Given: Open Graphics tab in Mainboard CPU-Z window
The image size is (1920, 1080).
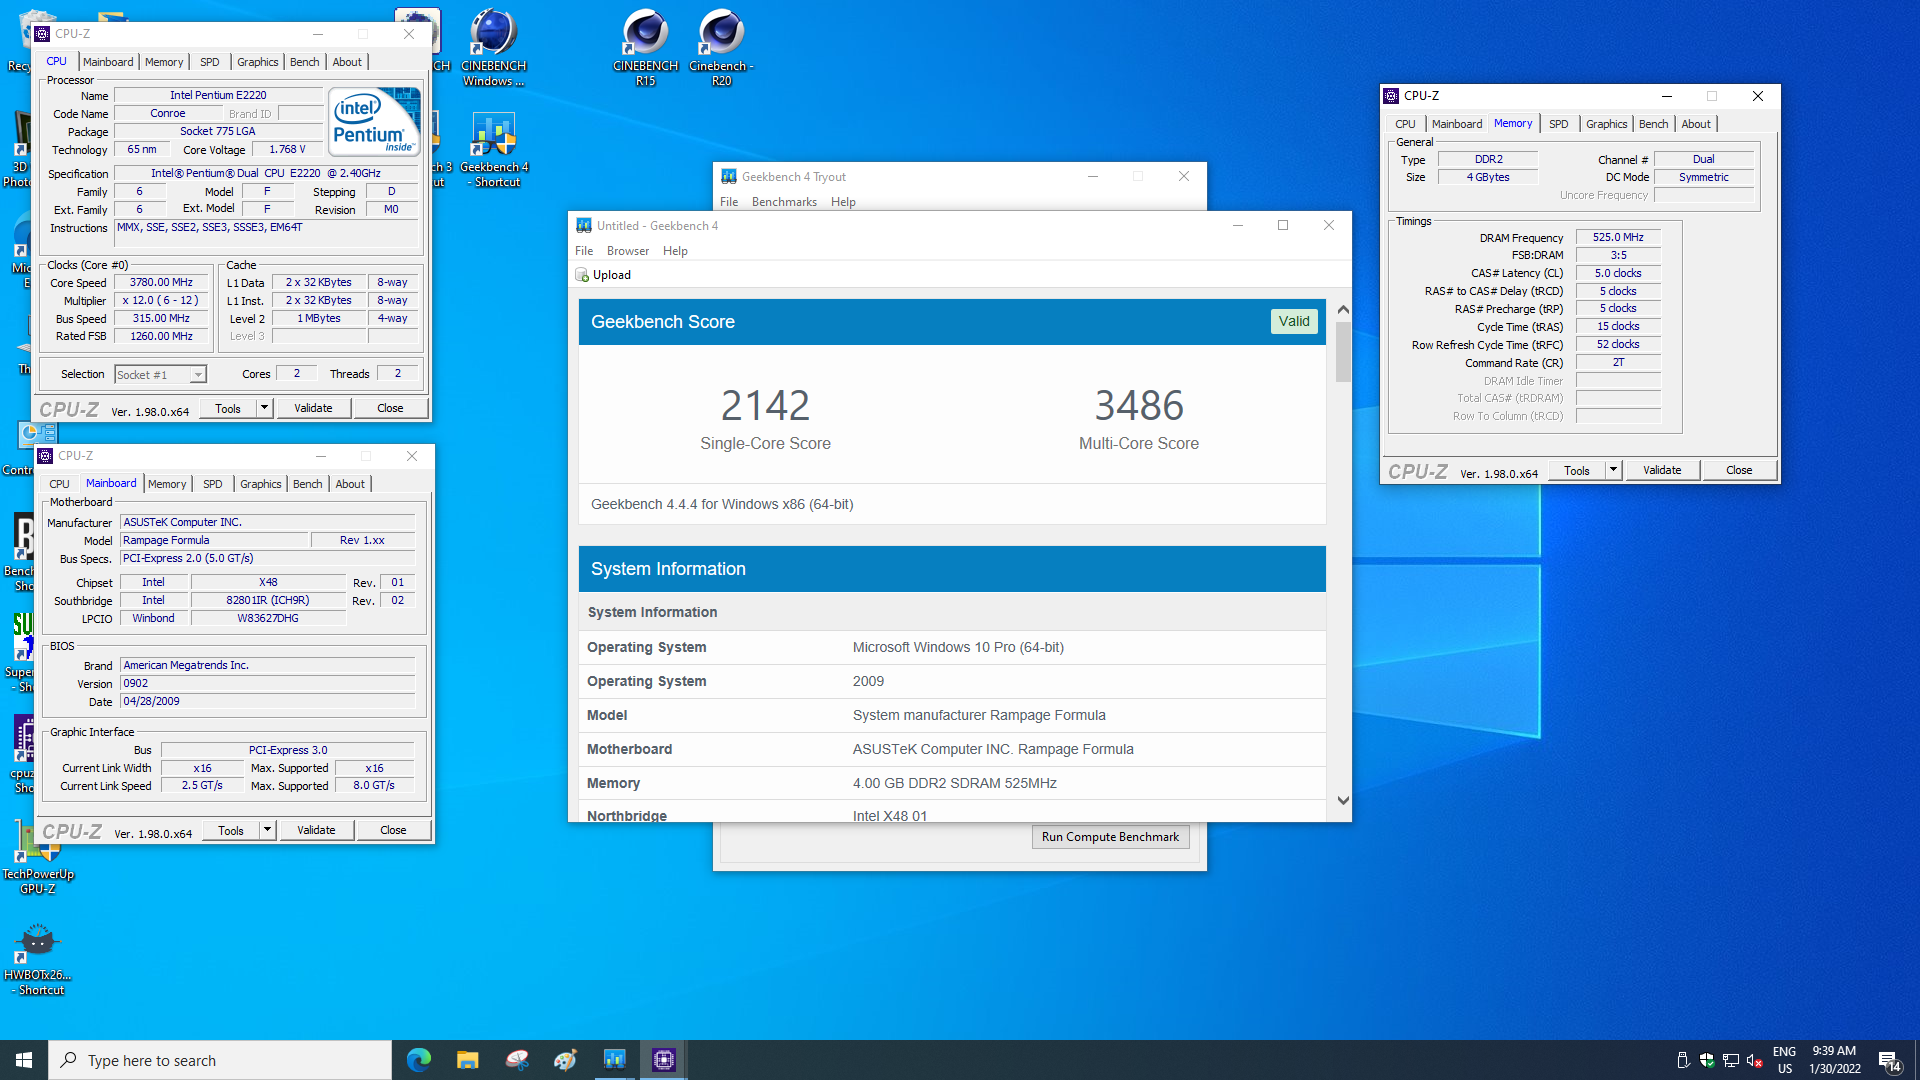Looking at the screenshot, I should pyautogui.click(x=261, y=484).
